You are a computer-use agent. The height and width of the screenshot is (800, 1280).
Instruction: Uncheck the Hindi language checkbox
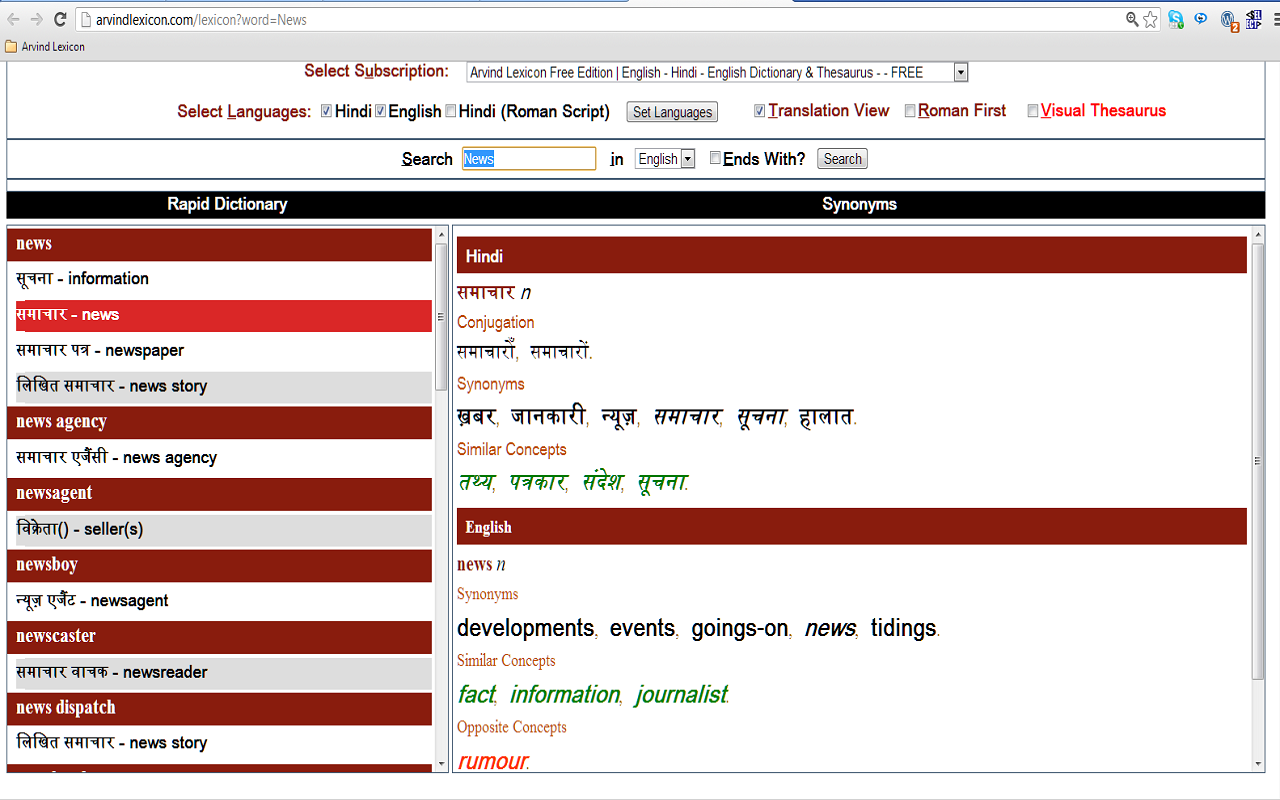coord(326,111)
